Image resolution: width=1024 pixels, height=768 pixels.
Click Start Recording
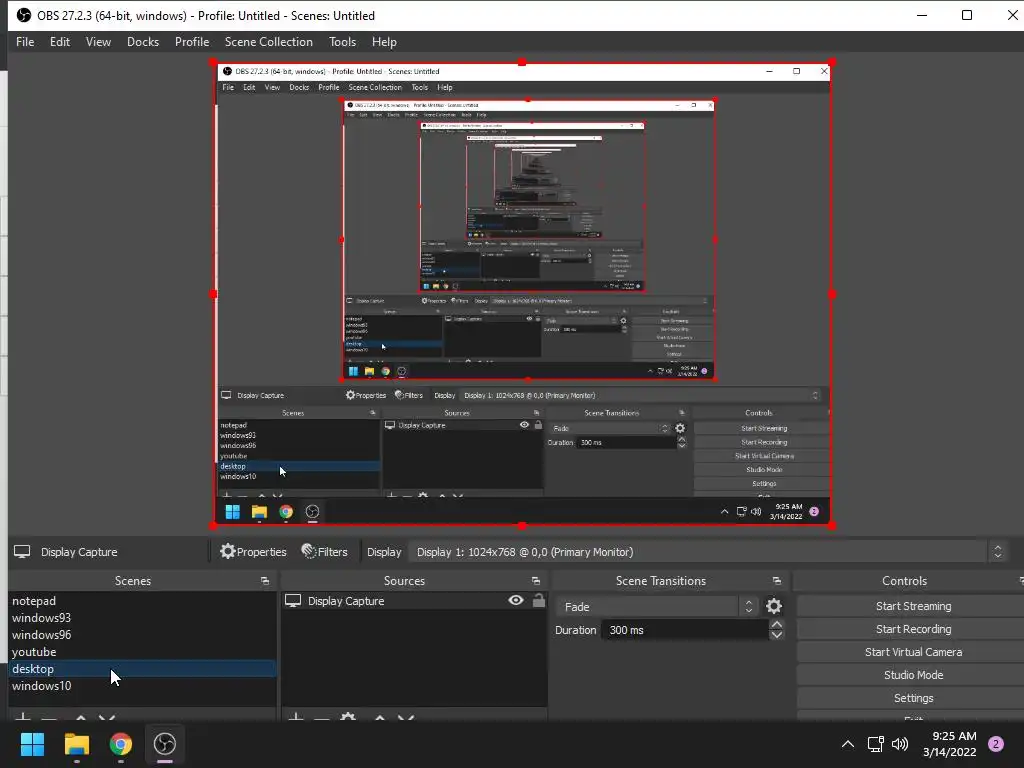913,629
